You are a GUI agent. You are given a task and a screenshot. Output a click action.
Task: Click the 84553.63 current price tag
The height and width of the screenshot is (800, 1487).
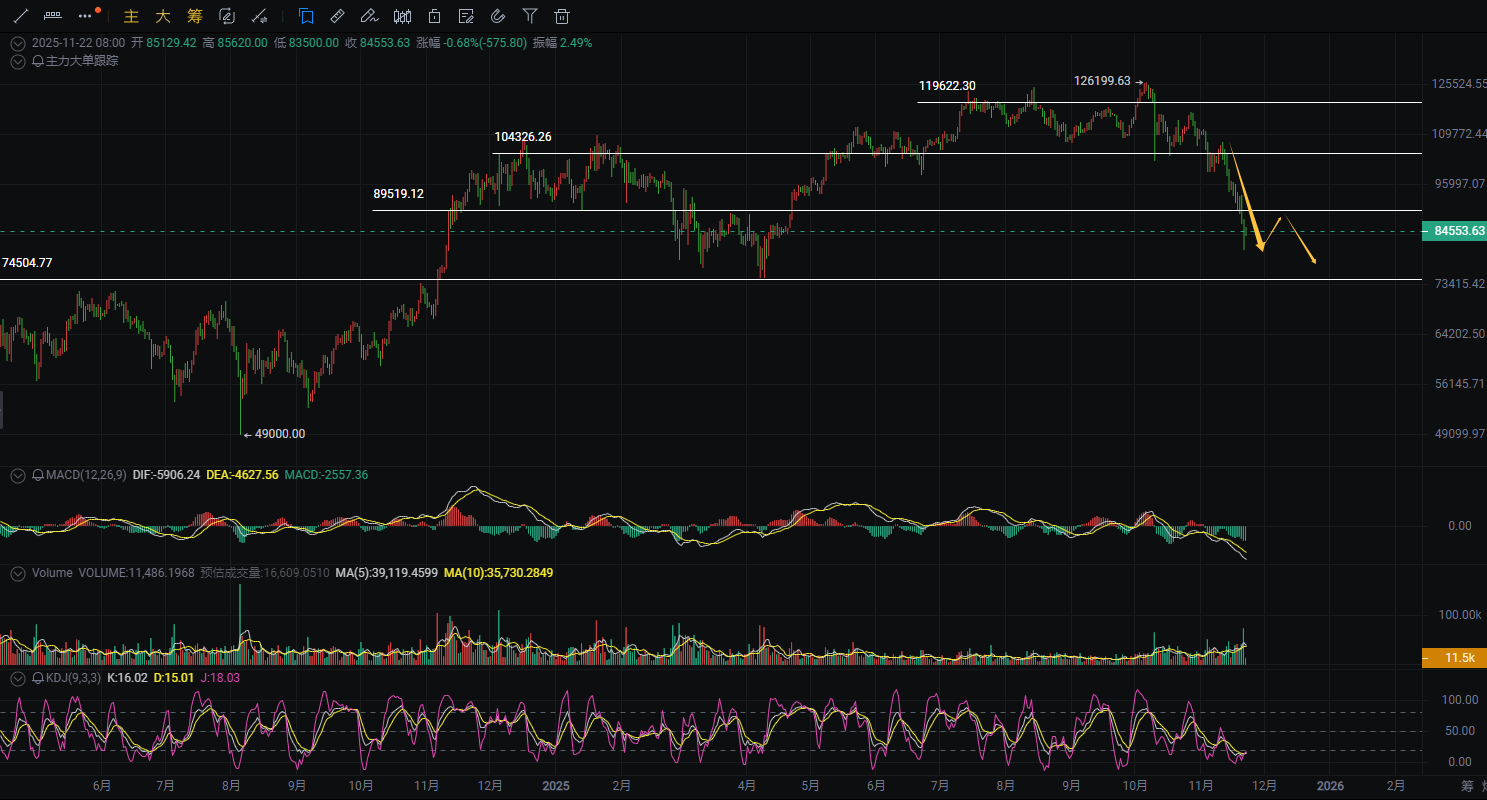1455,231
